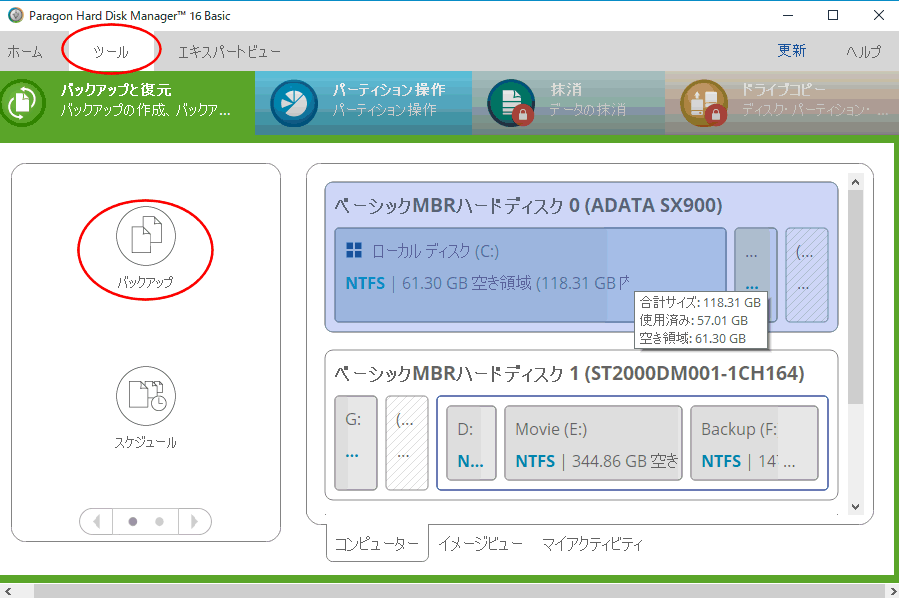Switch to the イメージビュー tab
The image size is (899, 598).
coord(480,544)
